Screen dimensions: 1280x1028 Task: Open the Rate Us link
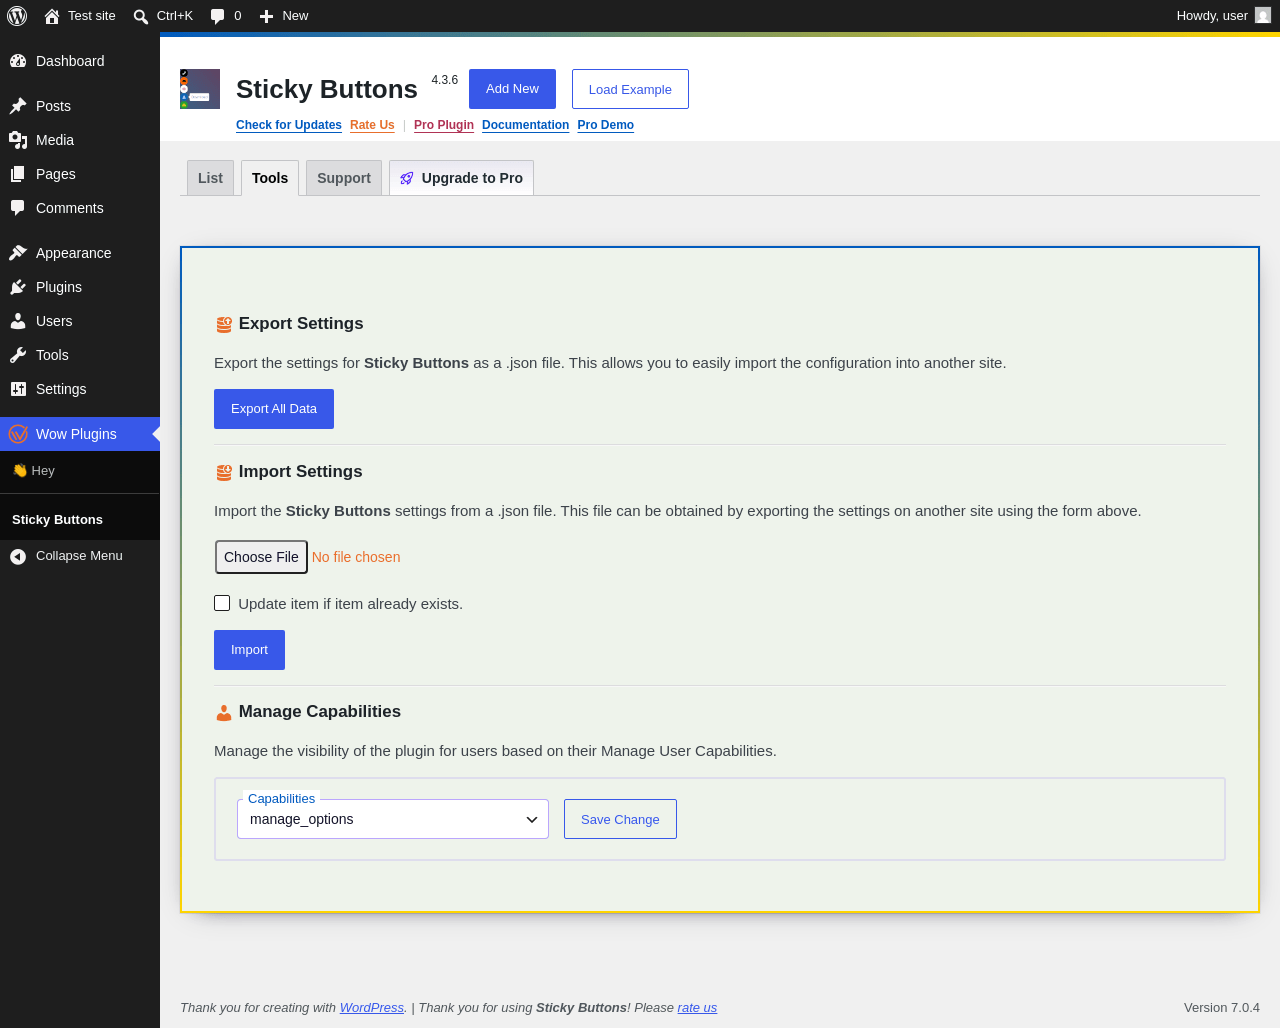pos(372,125)
